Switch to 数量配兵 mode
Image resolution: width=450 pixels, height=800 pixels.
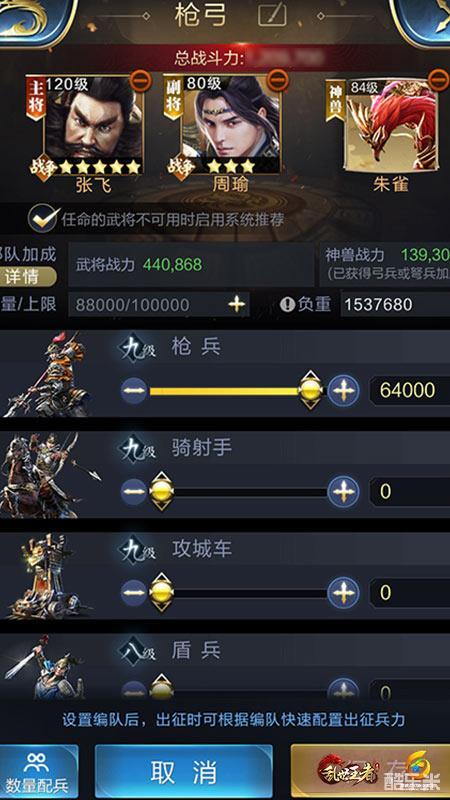coord(38,772)
